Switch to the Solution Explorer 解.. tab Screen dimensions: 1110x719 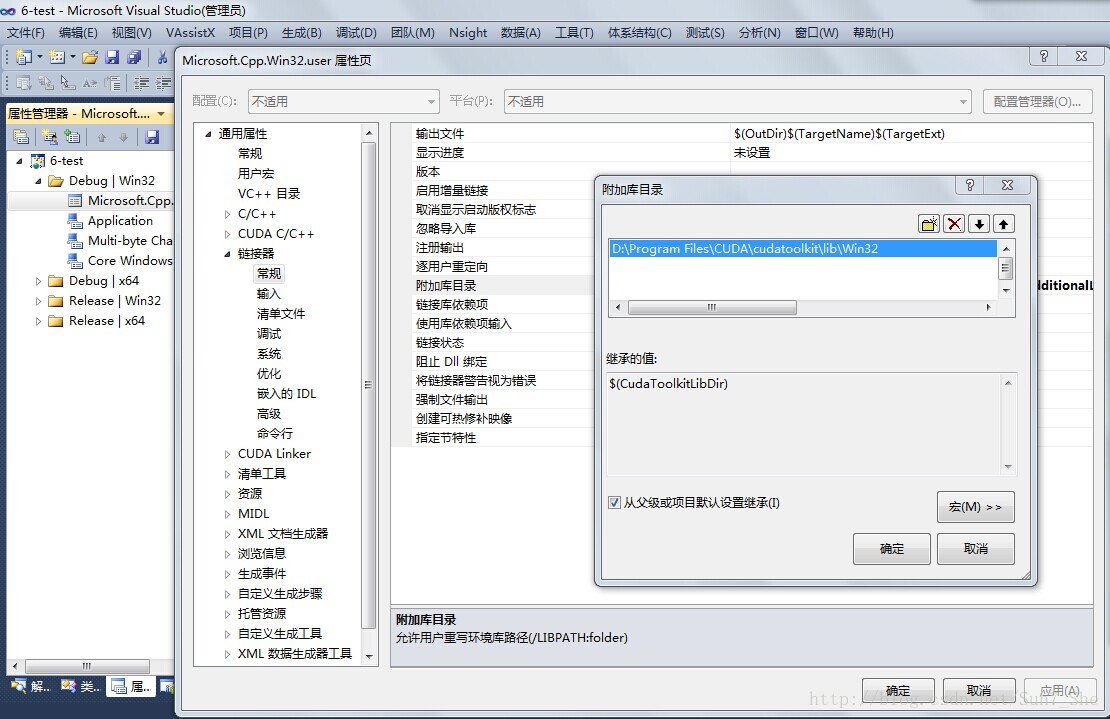pos(31,686)
